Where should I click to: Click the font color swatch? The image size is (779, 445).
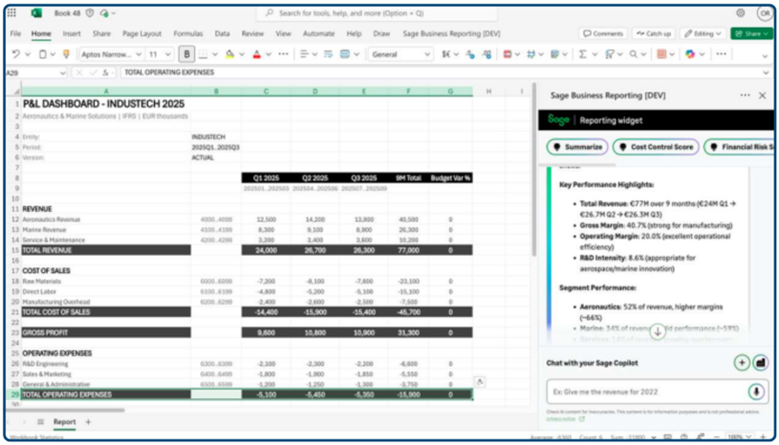pyautogui.click(x=256, y=54)
